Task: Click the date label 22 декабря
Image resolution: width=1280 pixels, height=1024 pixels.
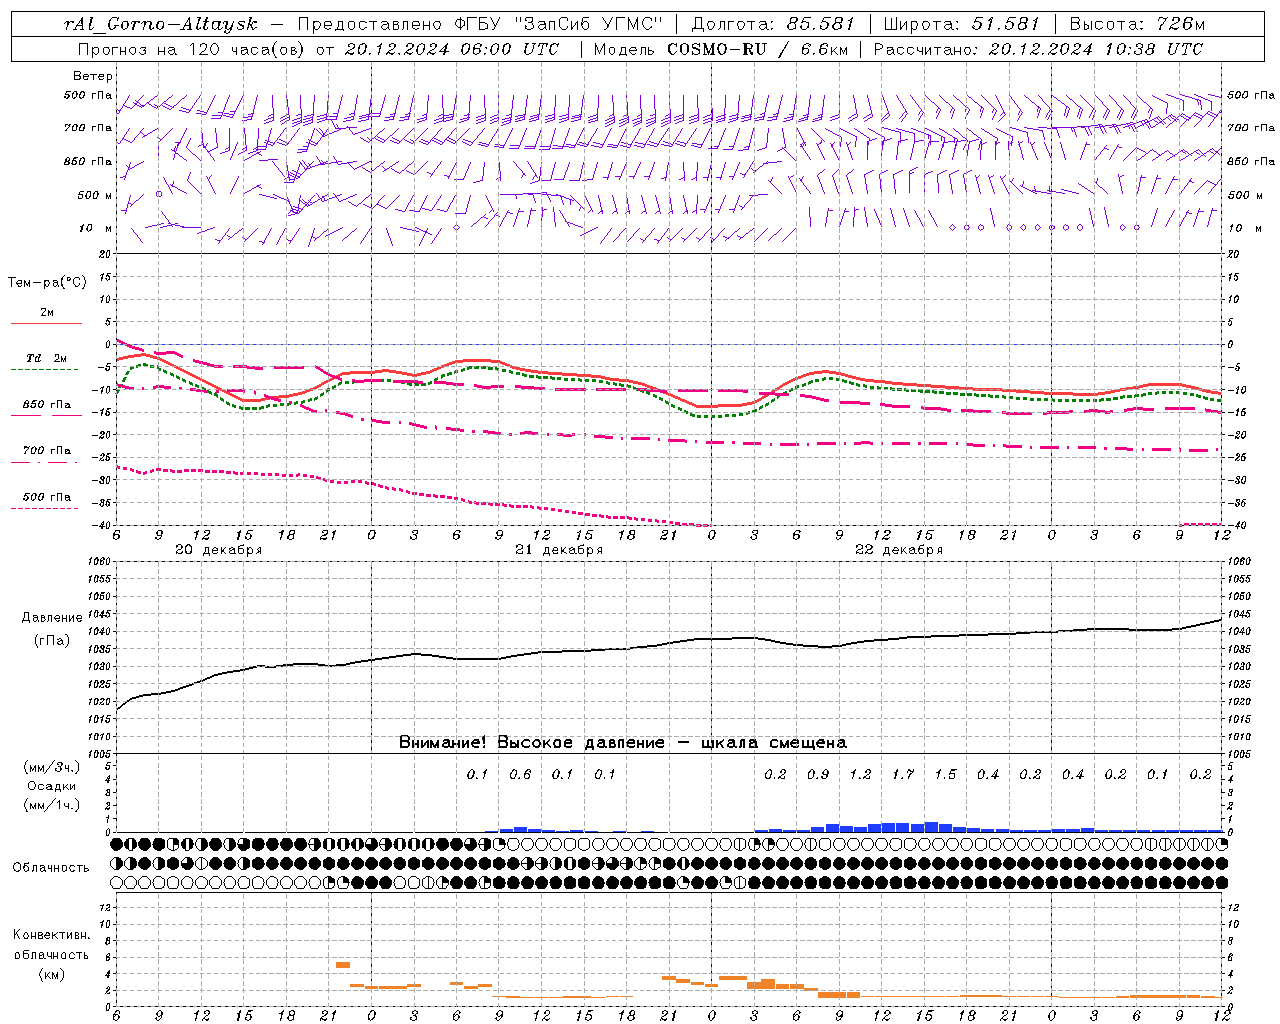Action: tap(899, 550)
